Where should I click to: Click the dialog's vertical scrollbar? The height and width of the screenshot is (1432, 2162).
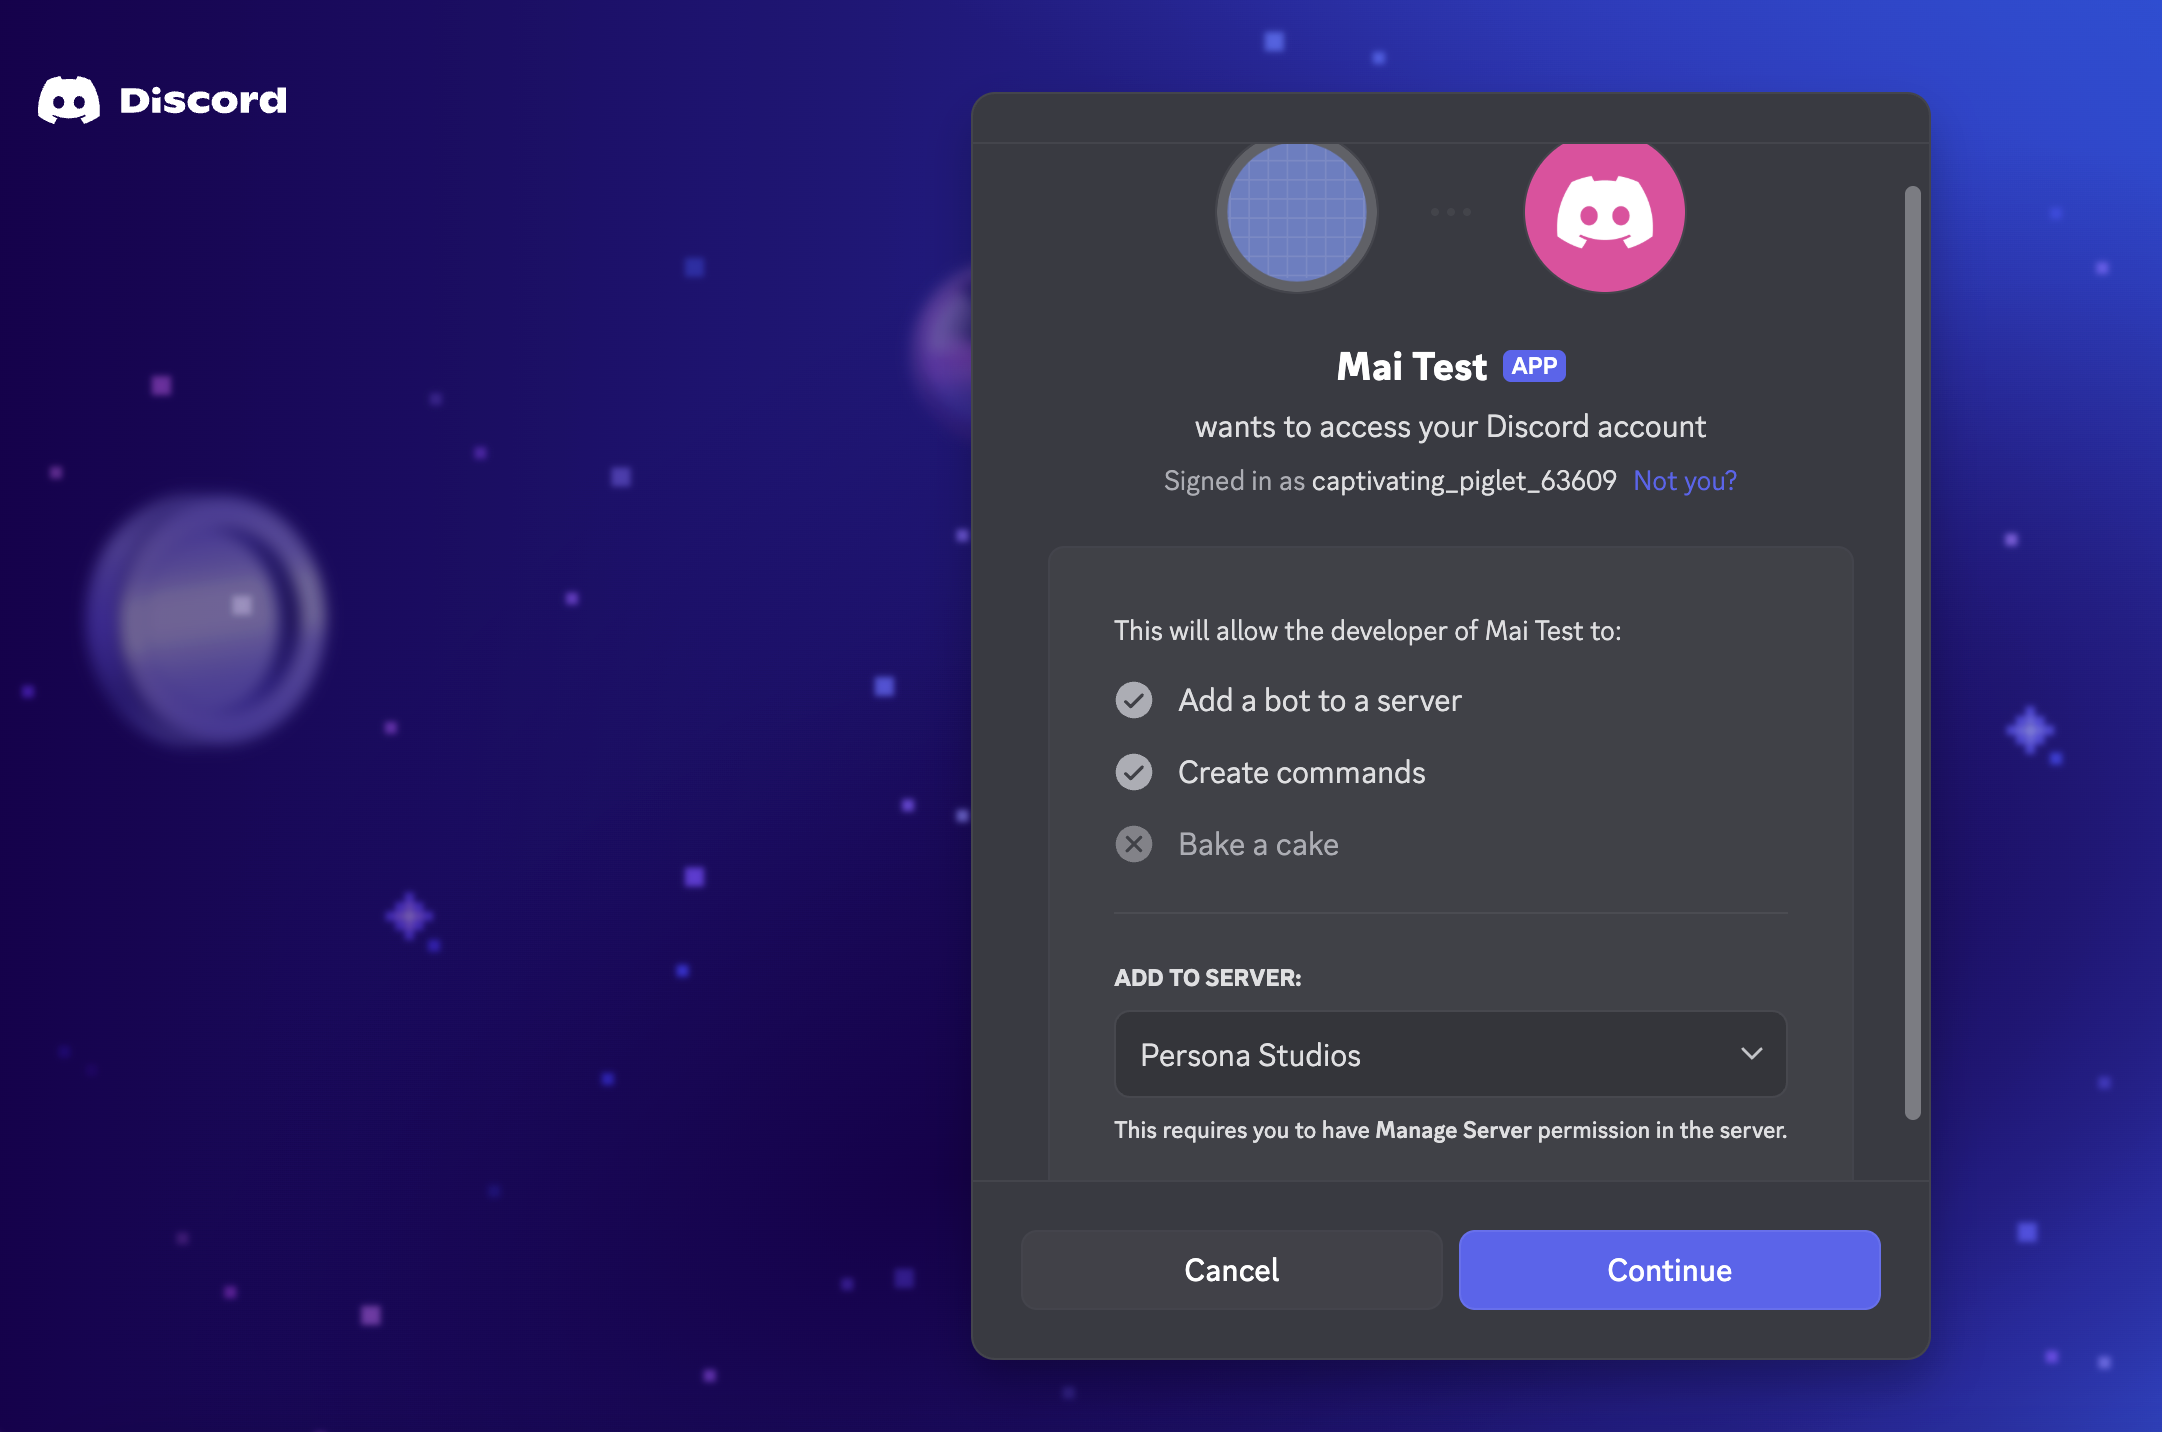coord(1912,653)
